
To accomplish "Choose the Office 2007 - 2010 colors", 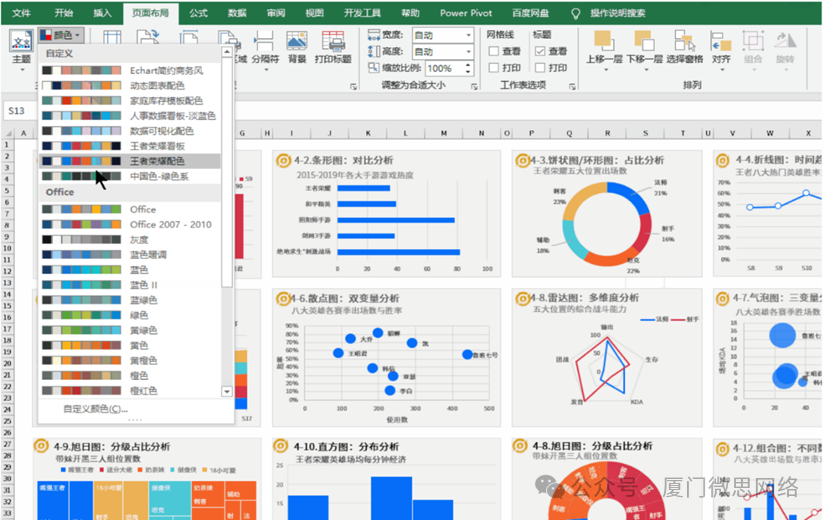I will coord(130,224).
